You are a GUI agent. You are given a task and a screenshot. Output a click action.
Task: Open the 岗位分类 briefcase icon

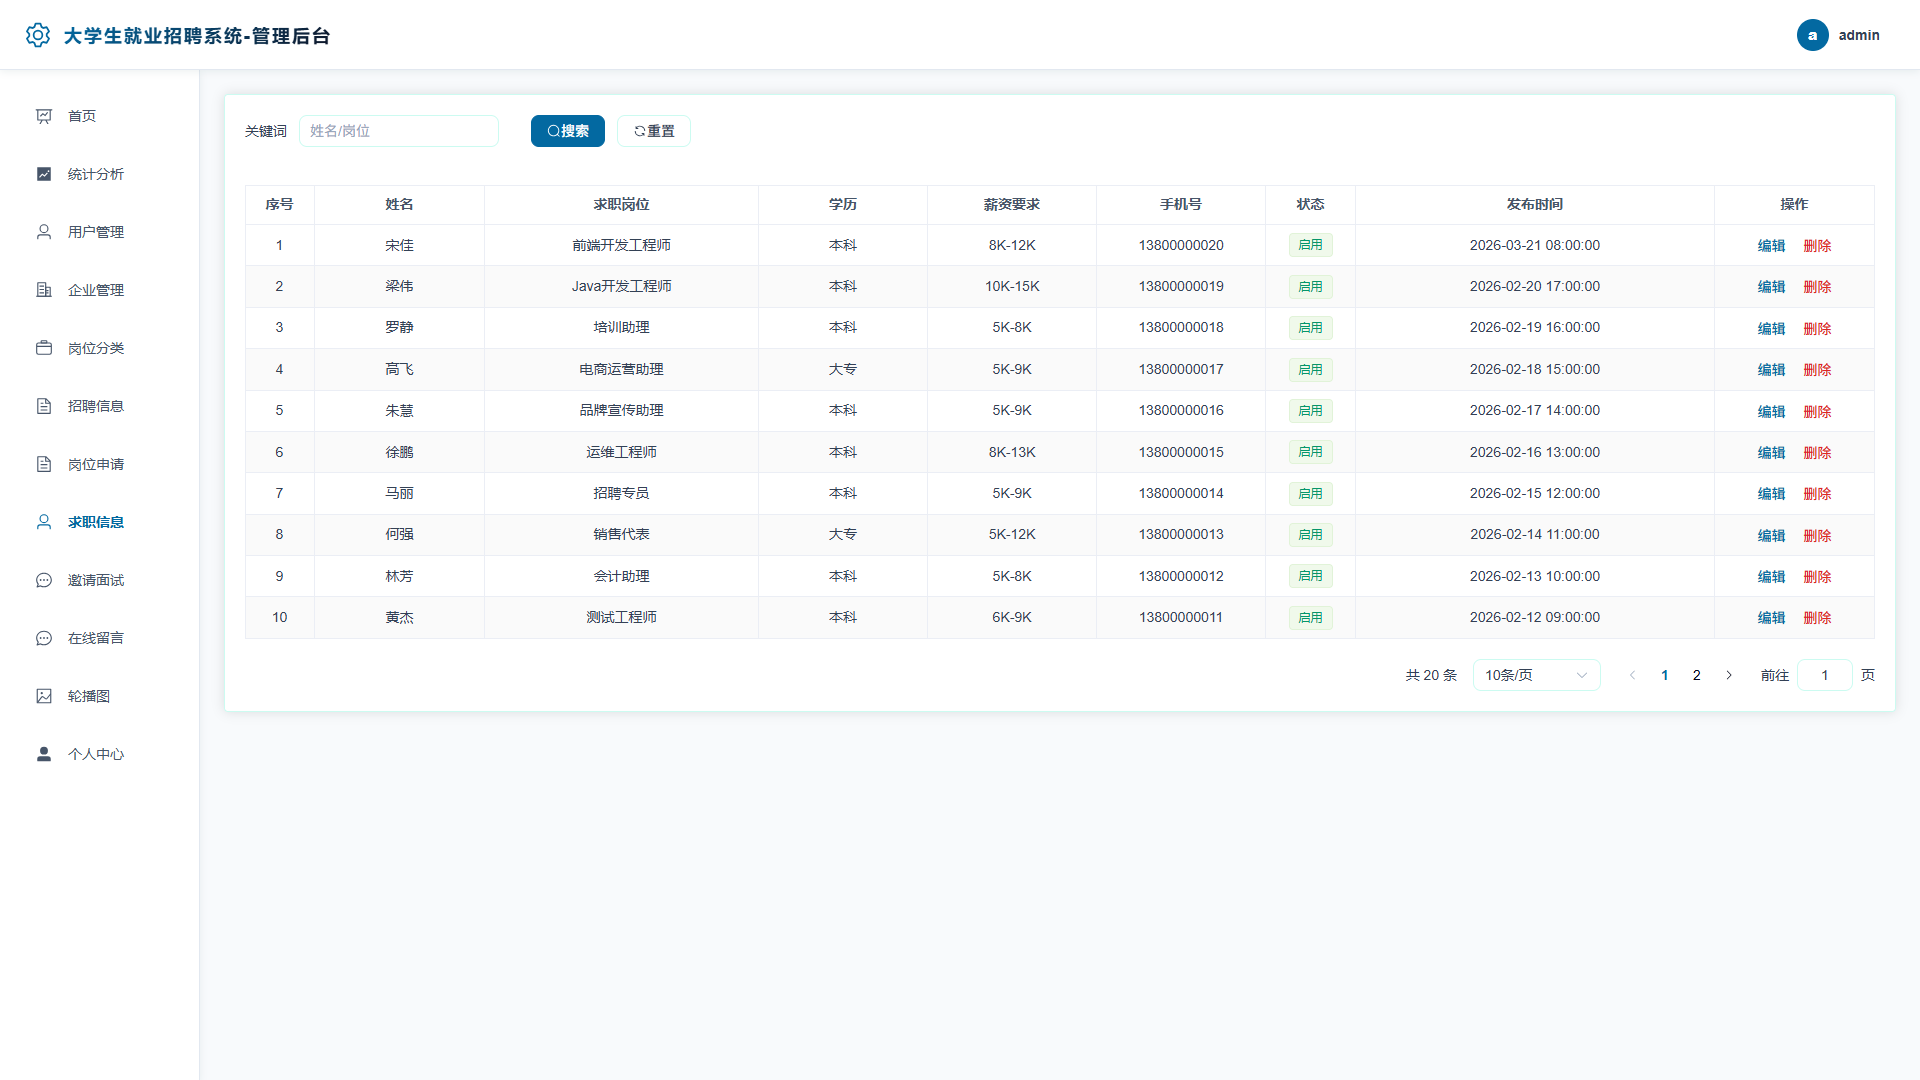coord(44,348)
